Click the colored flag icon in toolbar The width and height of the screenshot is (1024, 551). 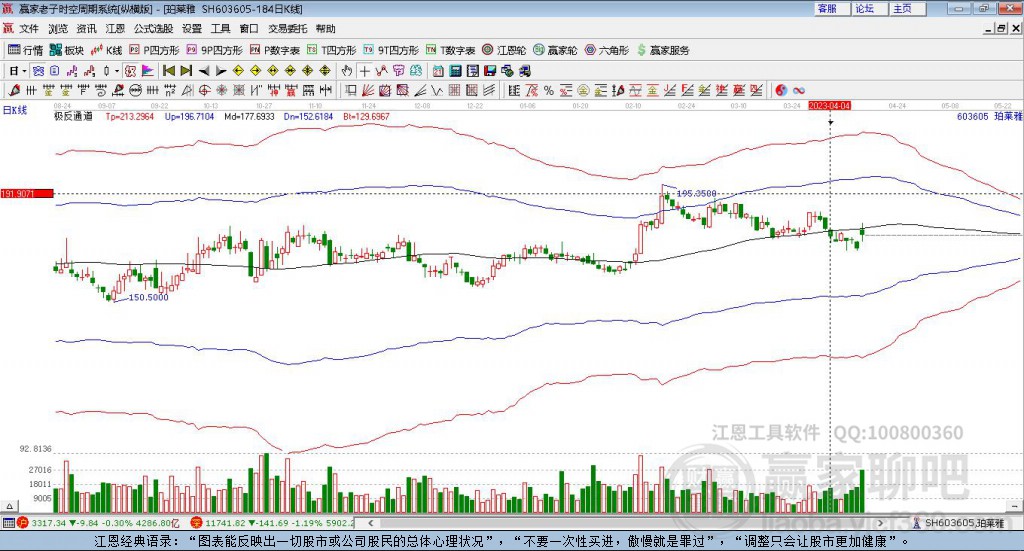pyautogui.click(x=148, y=71)
